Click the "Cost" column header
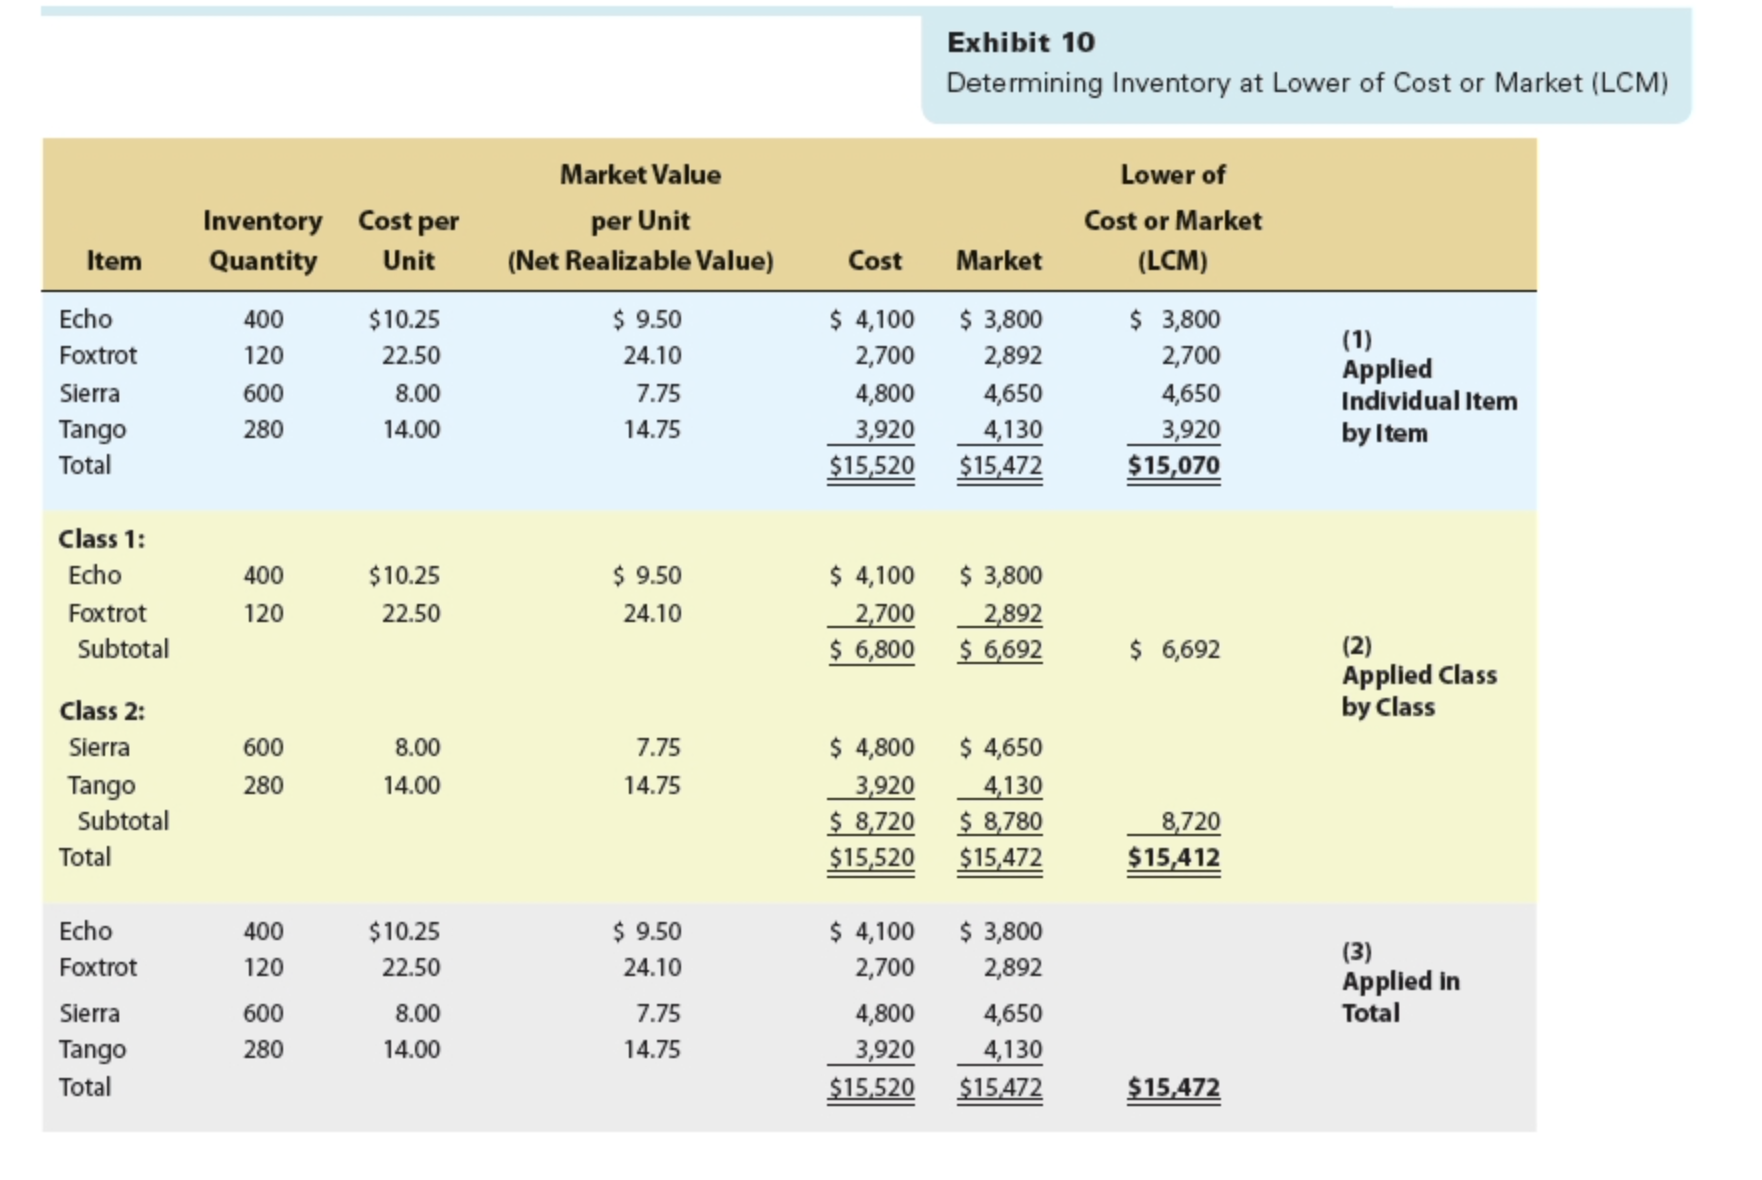Screen dimensions: 1762x1180 (874, 261)
